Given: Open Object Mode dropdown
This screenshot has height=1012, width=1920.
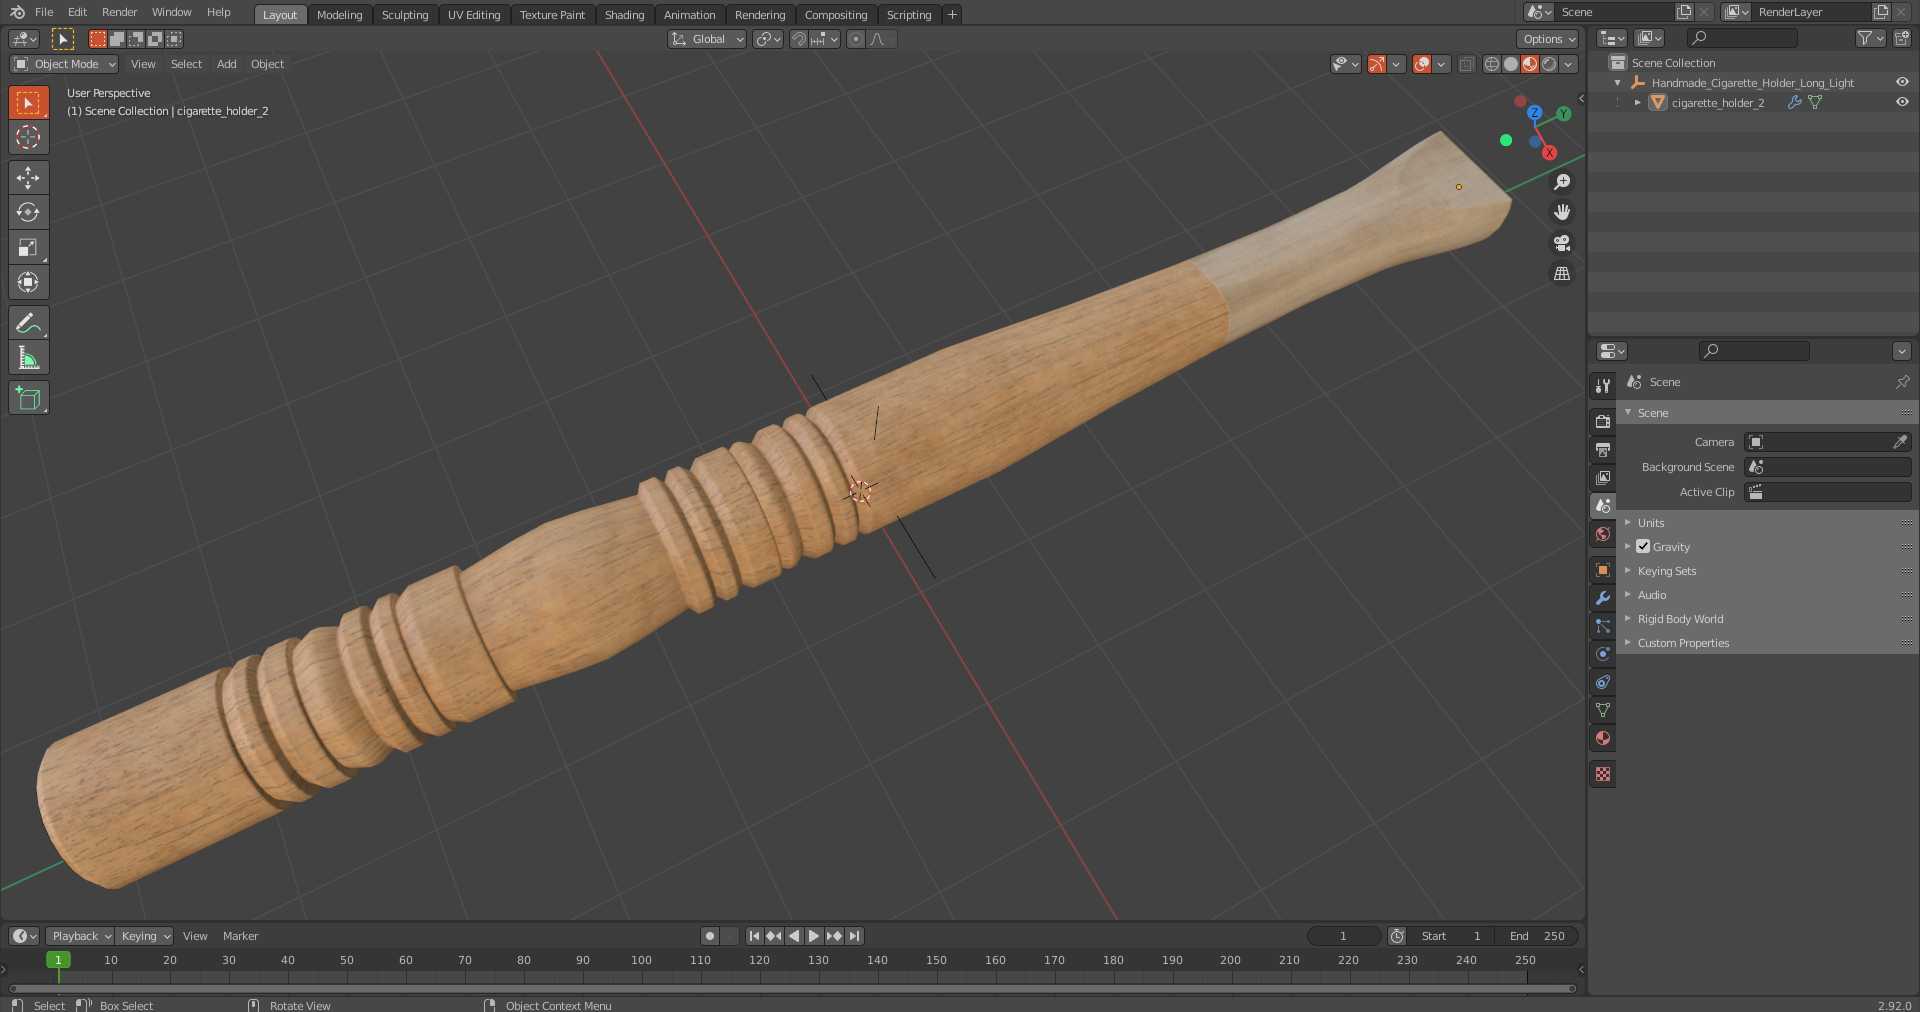Looking at the screenshot, I should tap(65, 64).
